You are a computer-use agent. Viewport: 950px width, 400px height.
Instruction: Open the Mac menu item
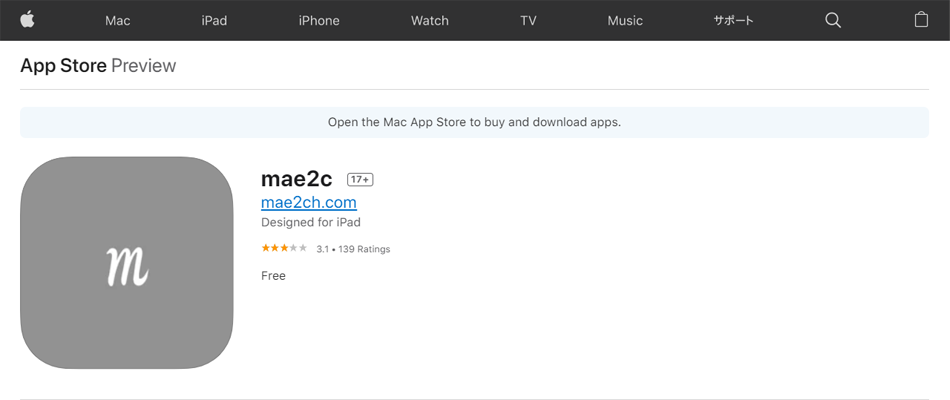118,21
